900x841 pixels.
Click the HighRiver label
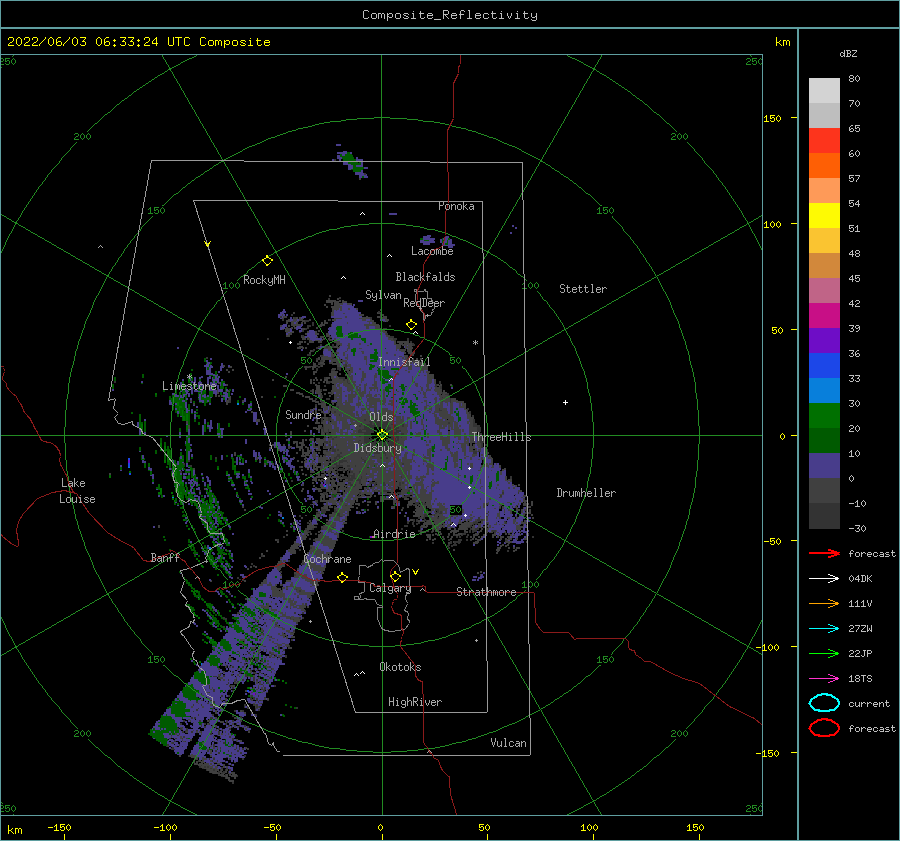415,702
